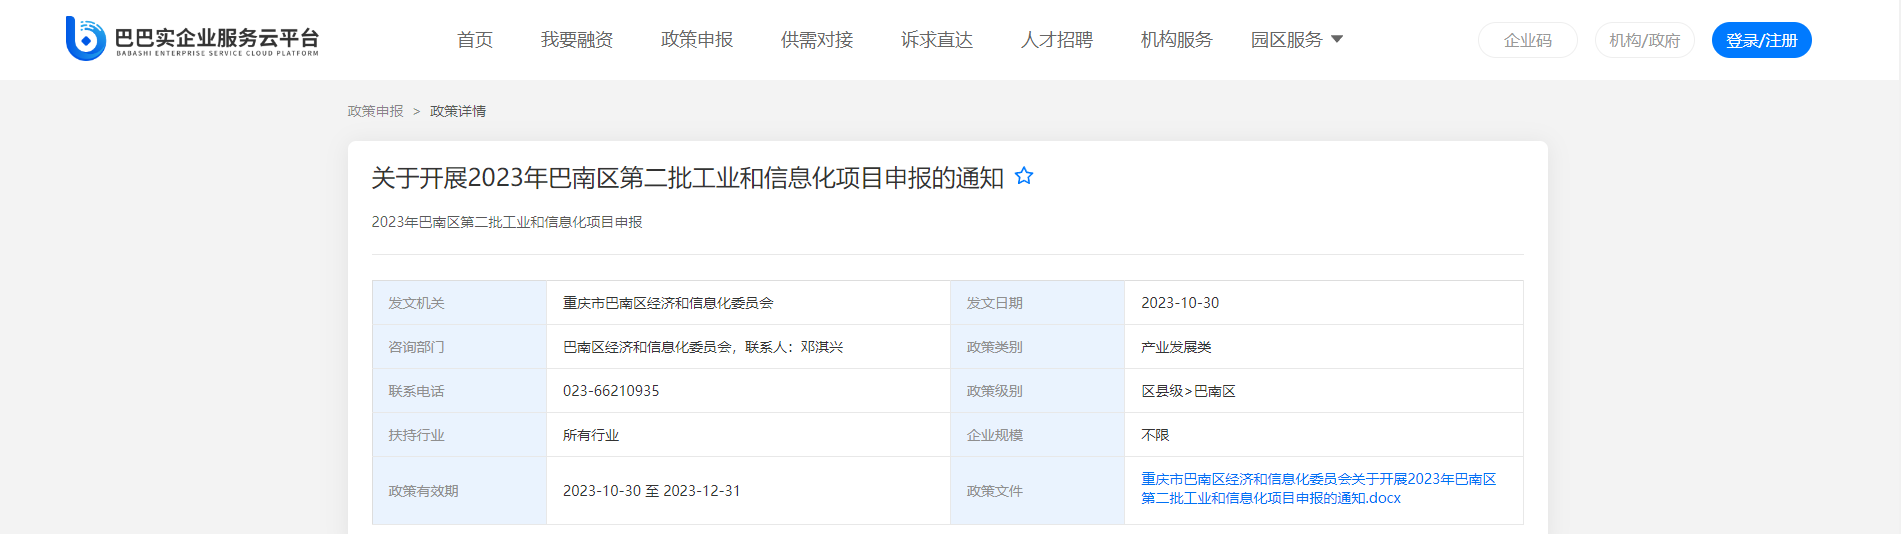This screenshot has height=534, width=1901.
Task: Go to 我要融资 in navigation
Action: point(576,40)
